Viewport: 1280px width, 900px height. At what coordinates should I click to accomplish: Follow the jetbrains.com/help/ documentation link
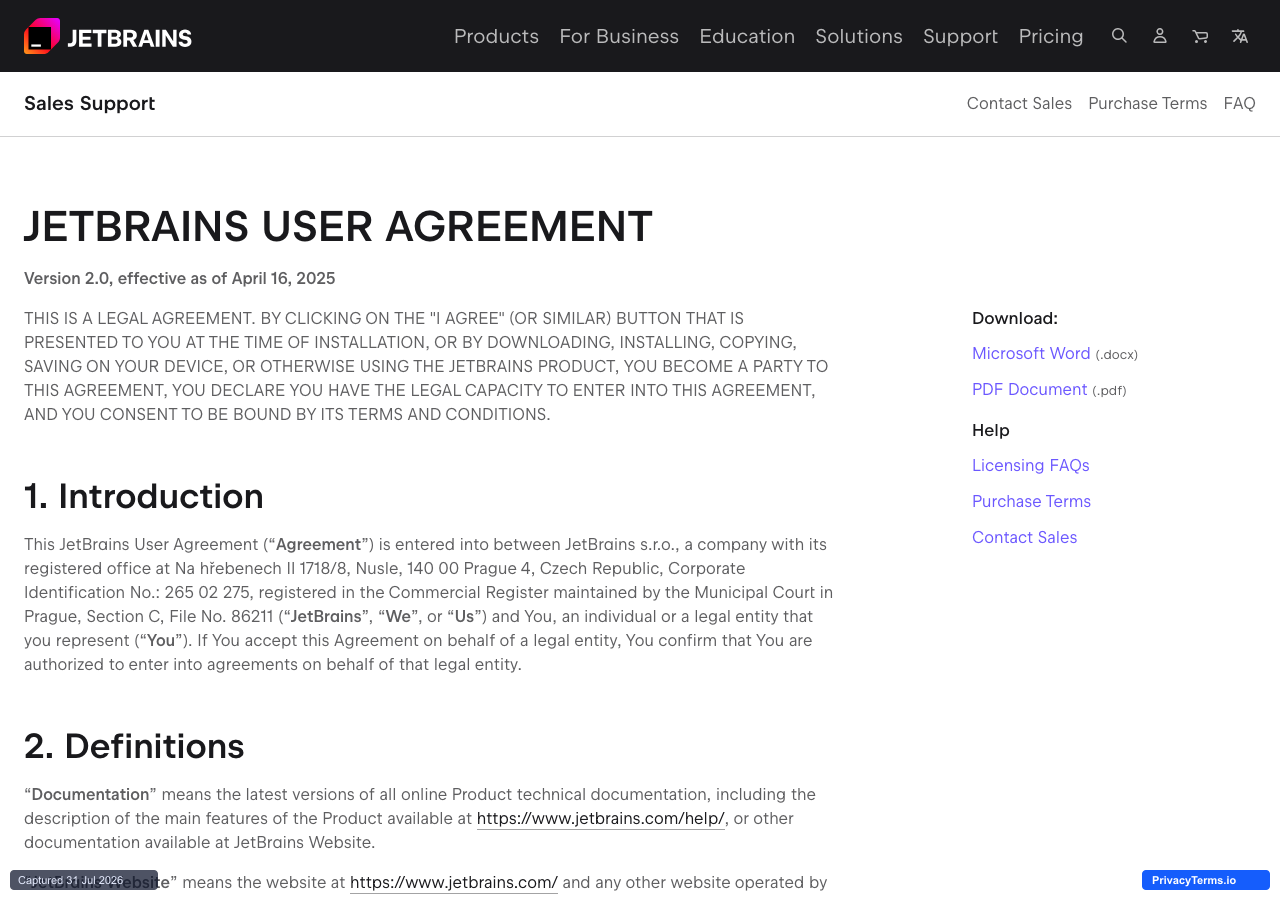(600, 818)
